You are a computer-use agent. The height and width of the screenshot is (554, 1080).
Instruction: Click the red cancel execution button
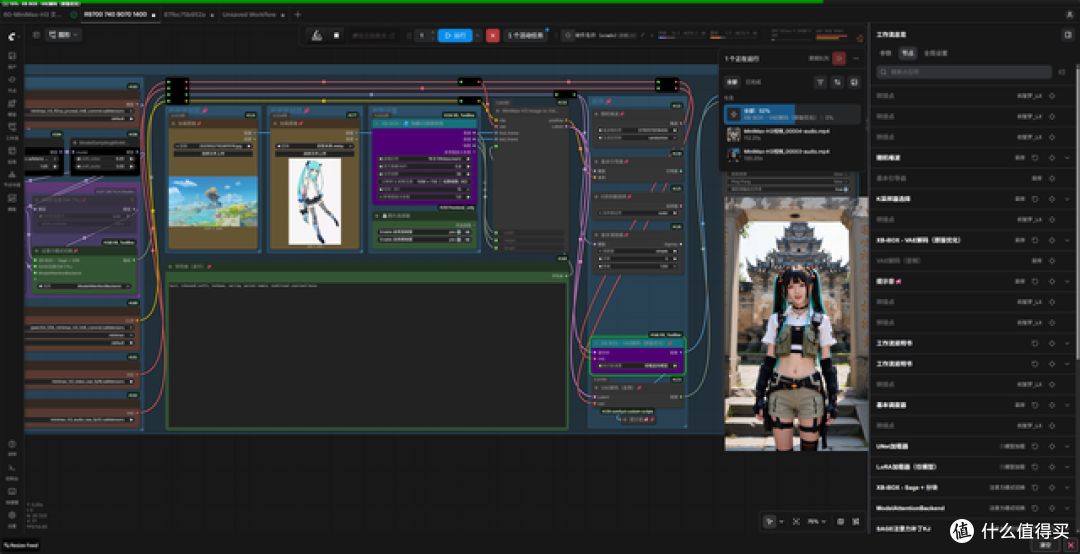coord(492,35)
